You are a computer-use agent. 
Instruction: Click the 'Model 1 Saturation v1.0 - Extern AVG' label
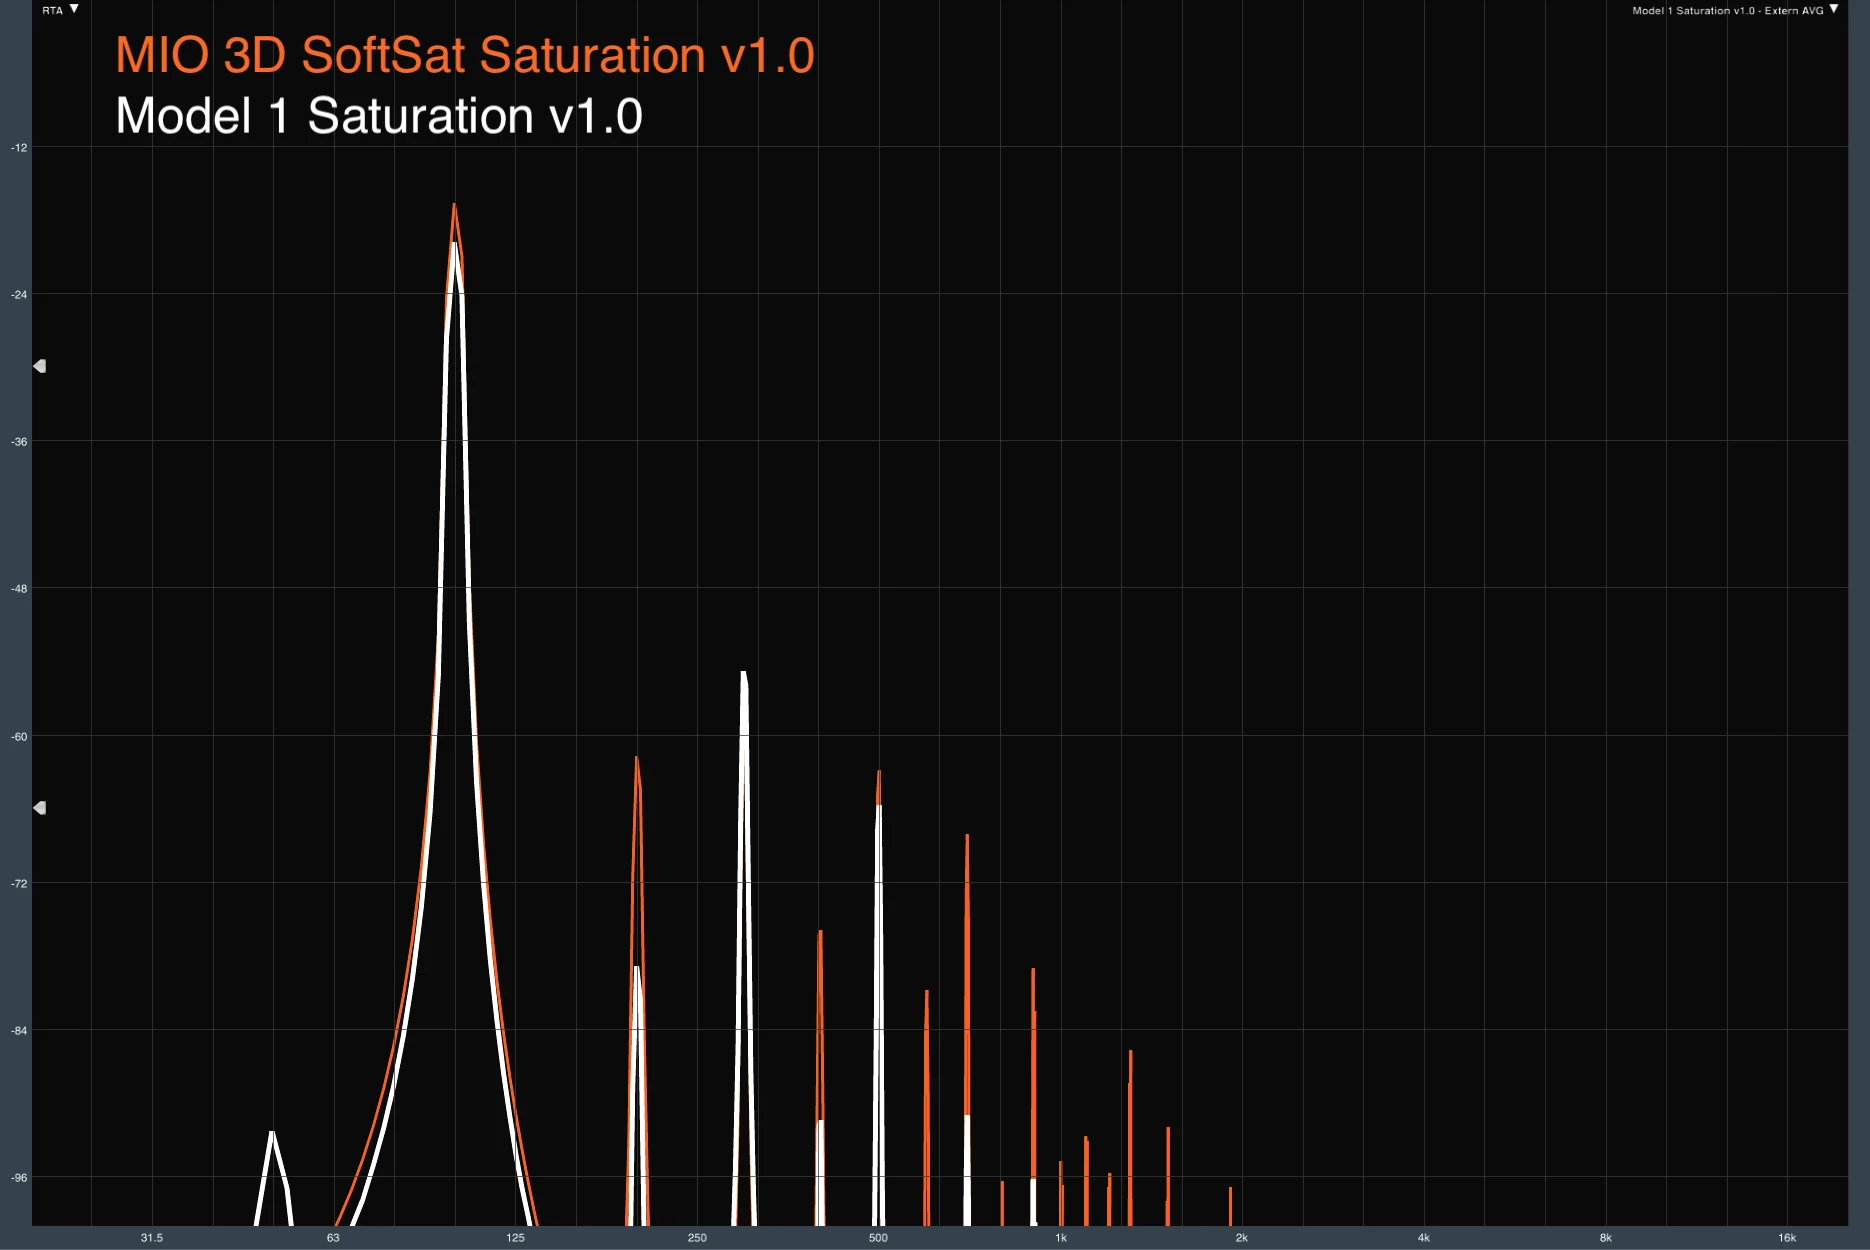pos(1727,10)
